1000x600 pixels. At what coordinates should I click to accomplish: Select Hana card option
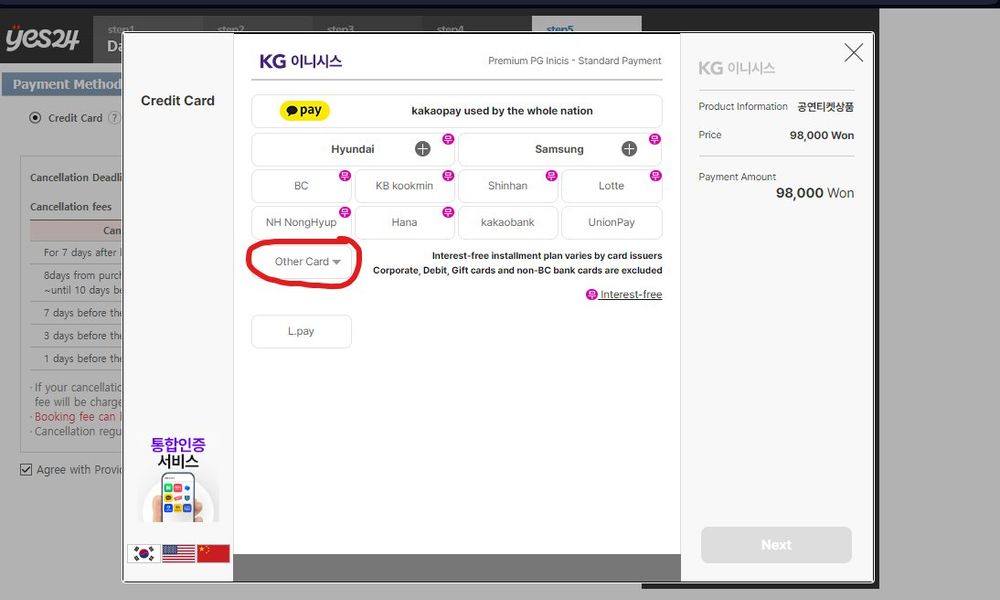[404, 223]
